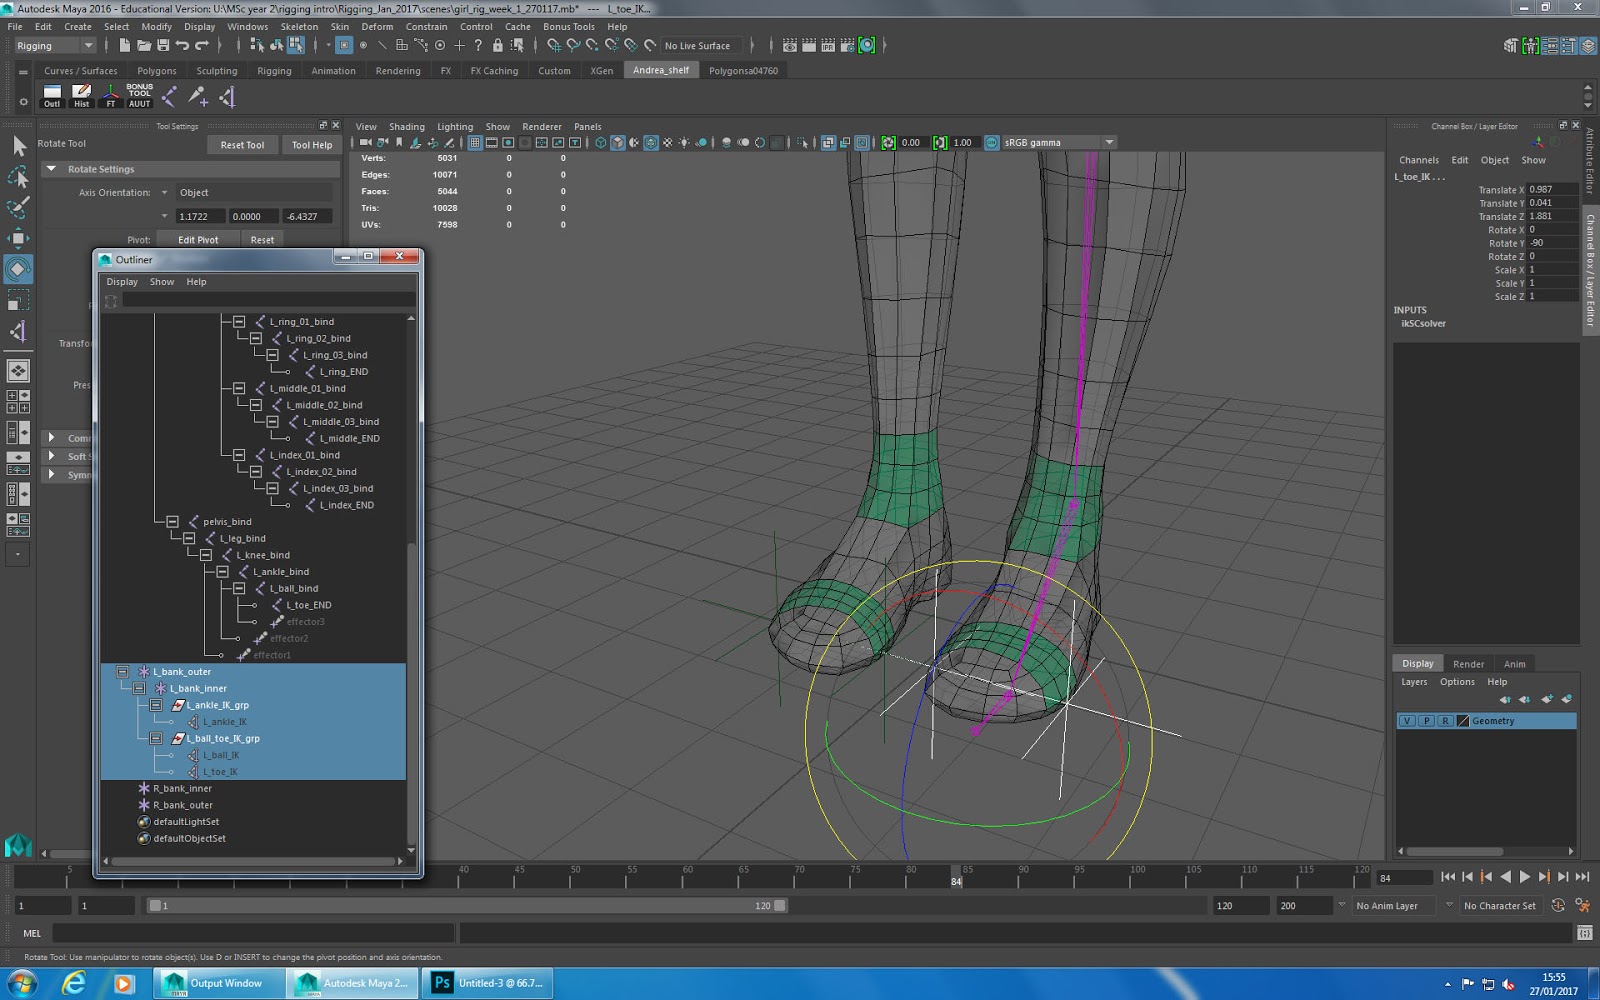Collapse the L_bank_outer node in the Outliner
The height and width of the screenshot is (1000, 1600).
(x=124, y=671)
